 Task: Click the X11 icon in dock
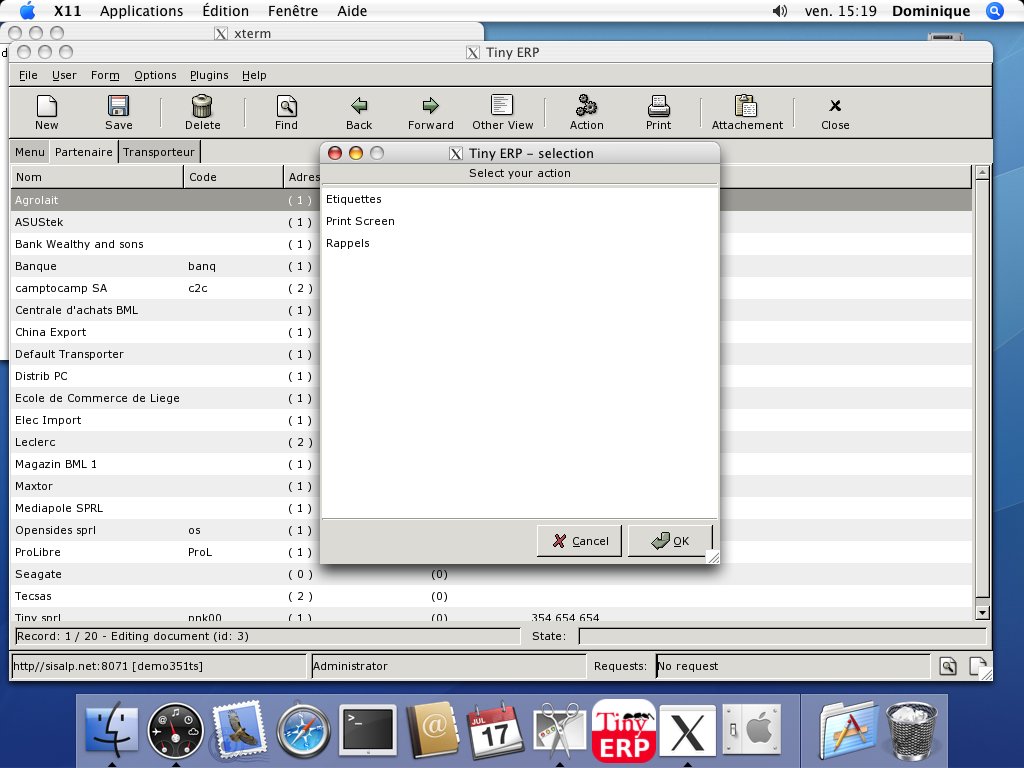tap(688, 732)
